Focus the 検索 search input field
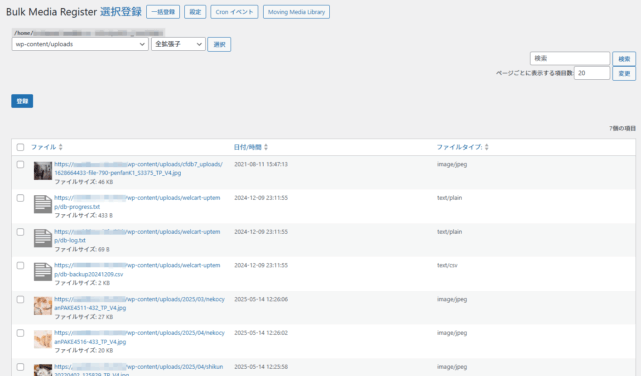 point(570,58)
